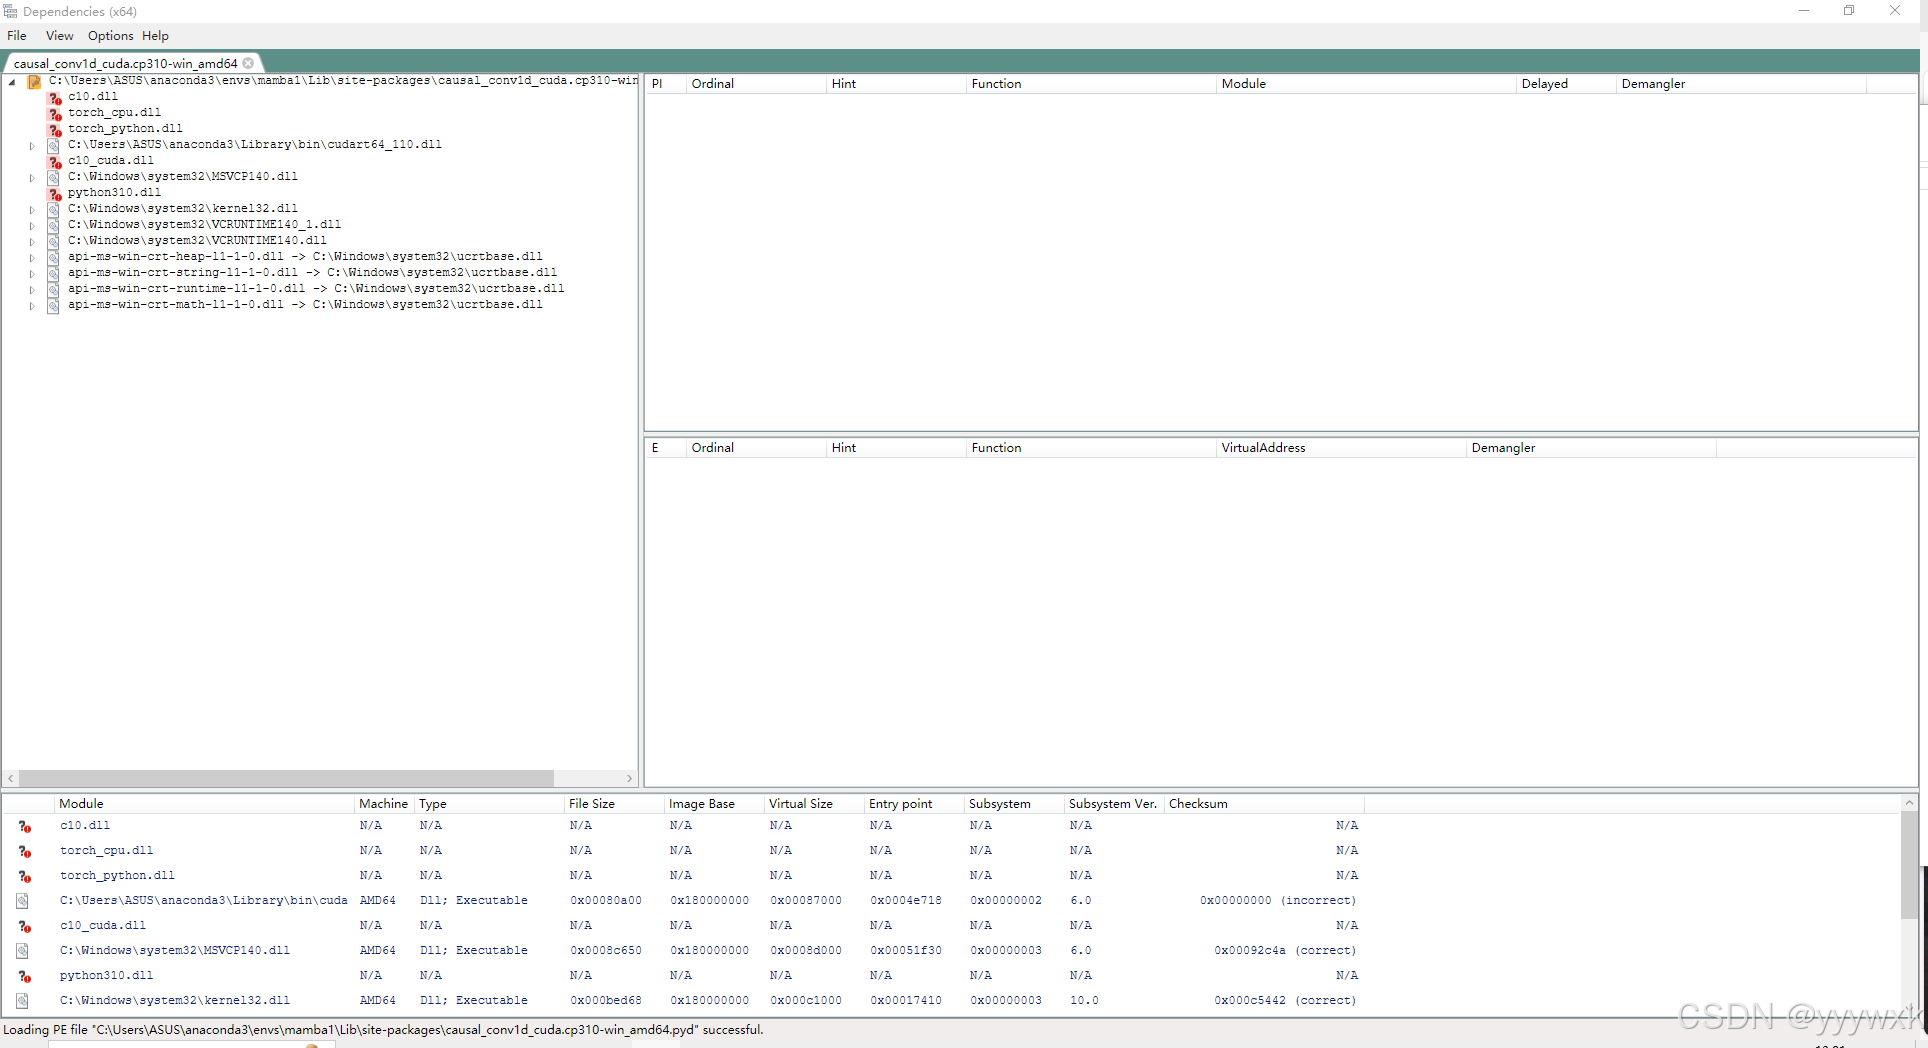Click the file icon of MSVCP140.dll in module list
Viewport: 1928px width, 1048px height.
pos(22,951)
